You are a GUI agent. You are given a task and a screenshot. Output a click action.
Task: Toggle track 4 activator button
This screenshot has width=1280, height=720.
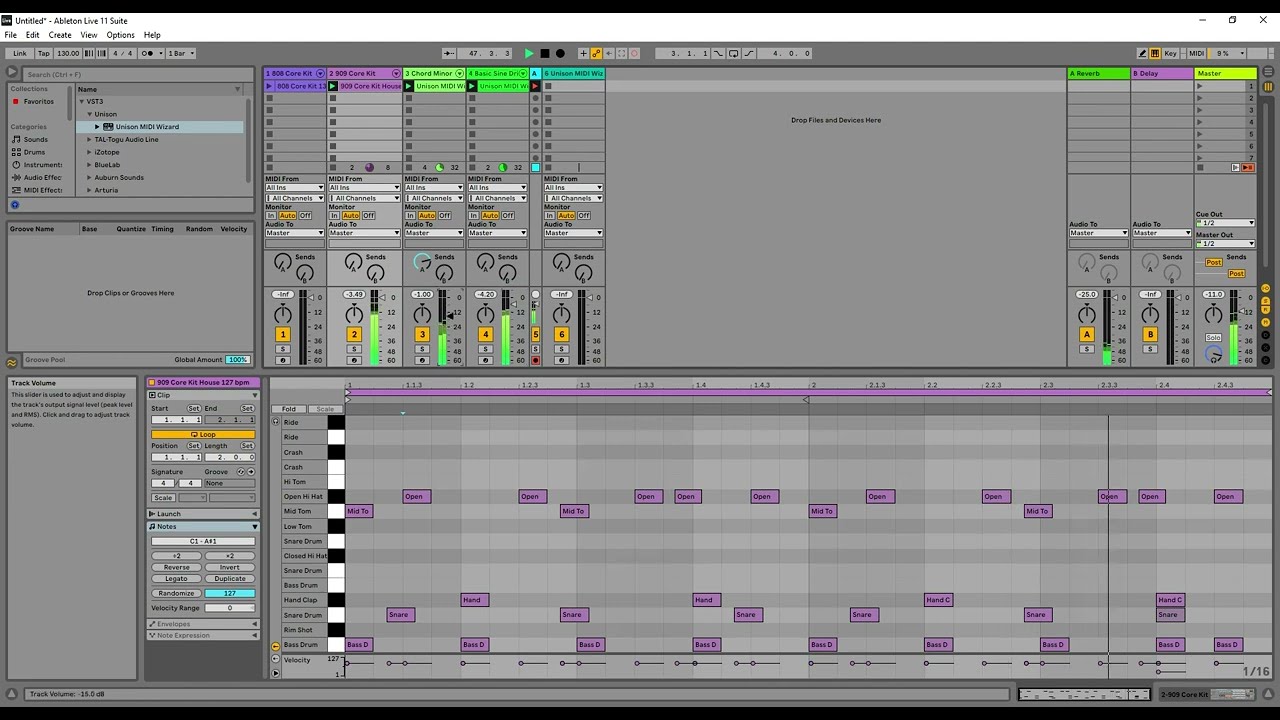486,335
